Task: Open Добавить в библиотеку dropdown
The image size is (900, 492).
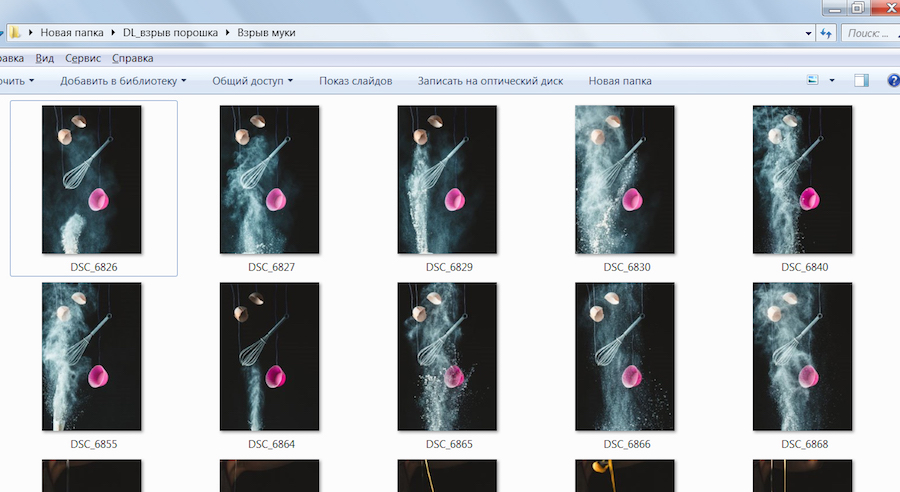Action: pos(123,81)
